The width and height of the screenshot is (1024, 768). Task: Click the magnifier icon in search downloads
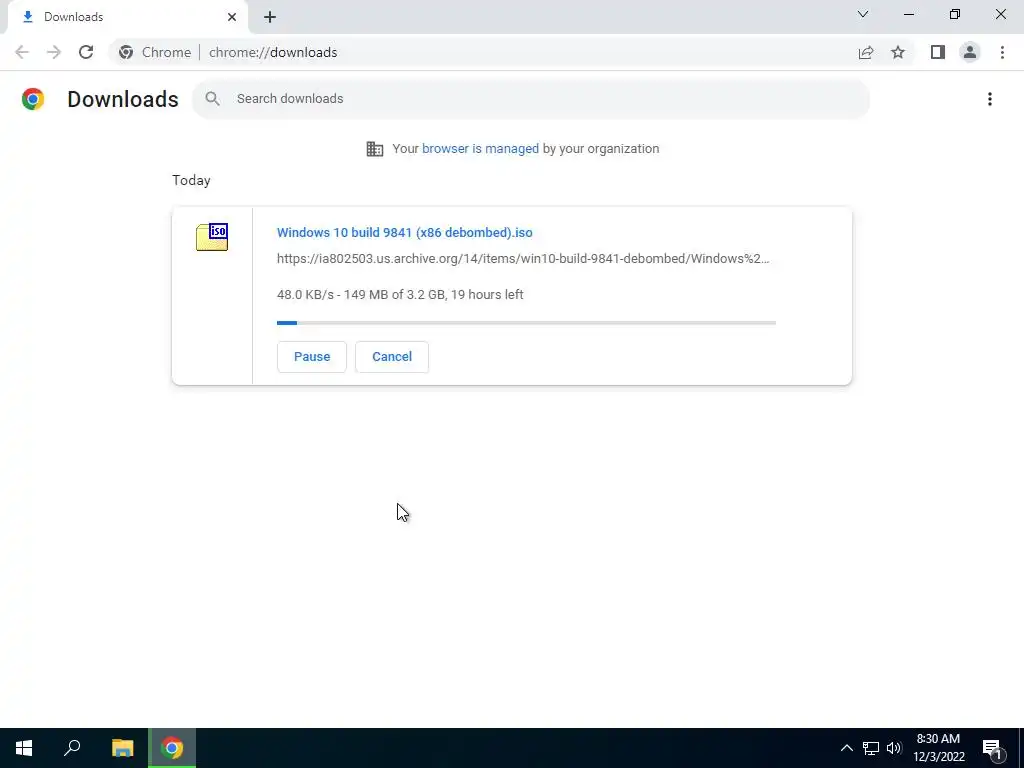click(x=212, y=99)
